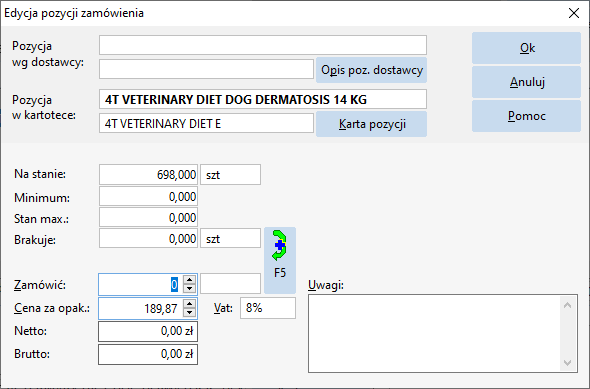The height and width of the screenshot is (389, 590).
Task: Click the supplier code field beside Opis poz. dostawcy
Action: click(x=206, y=69)
